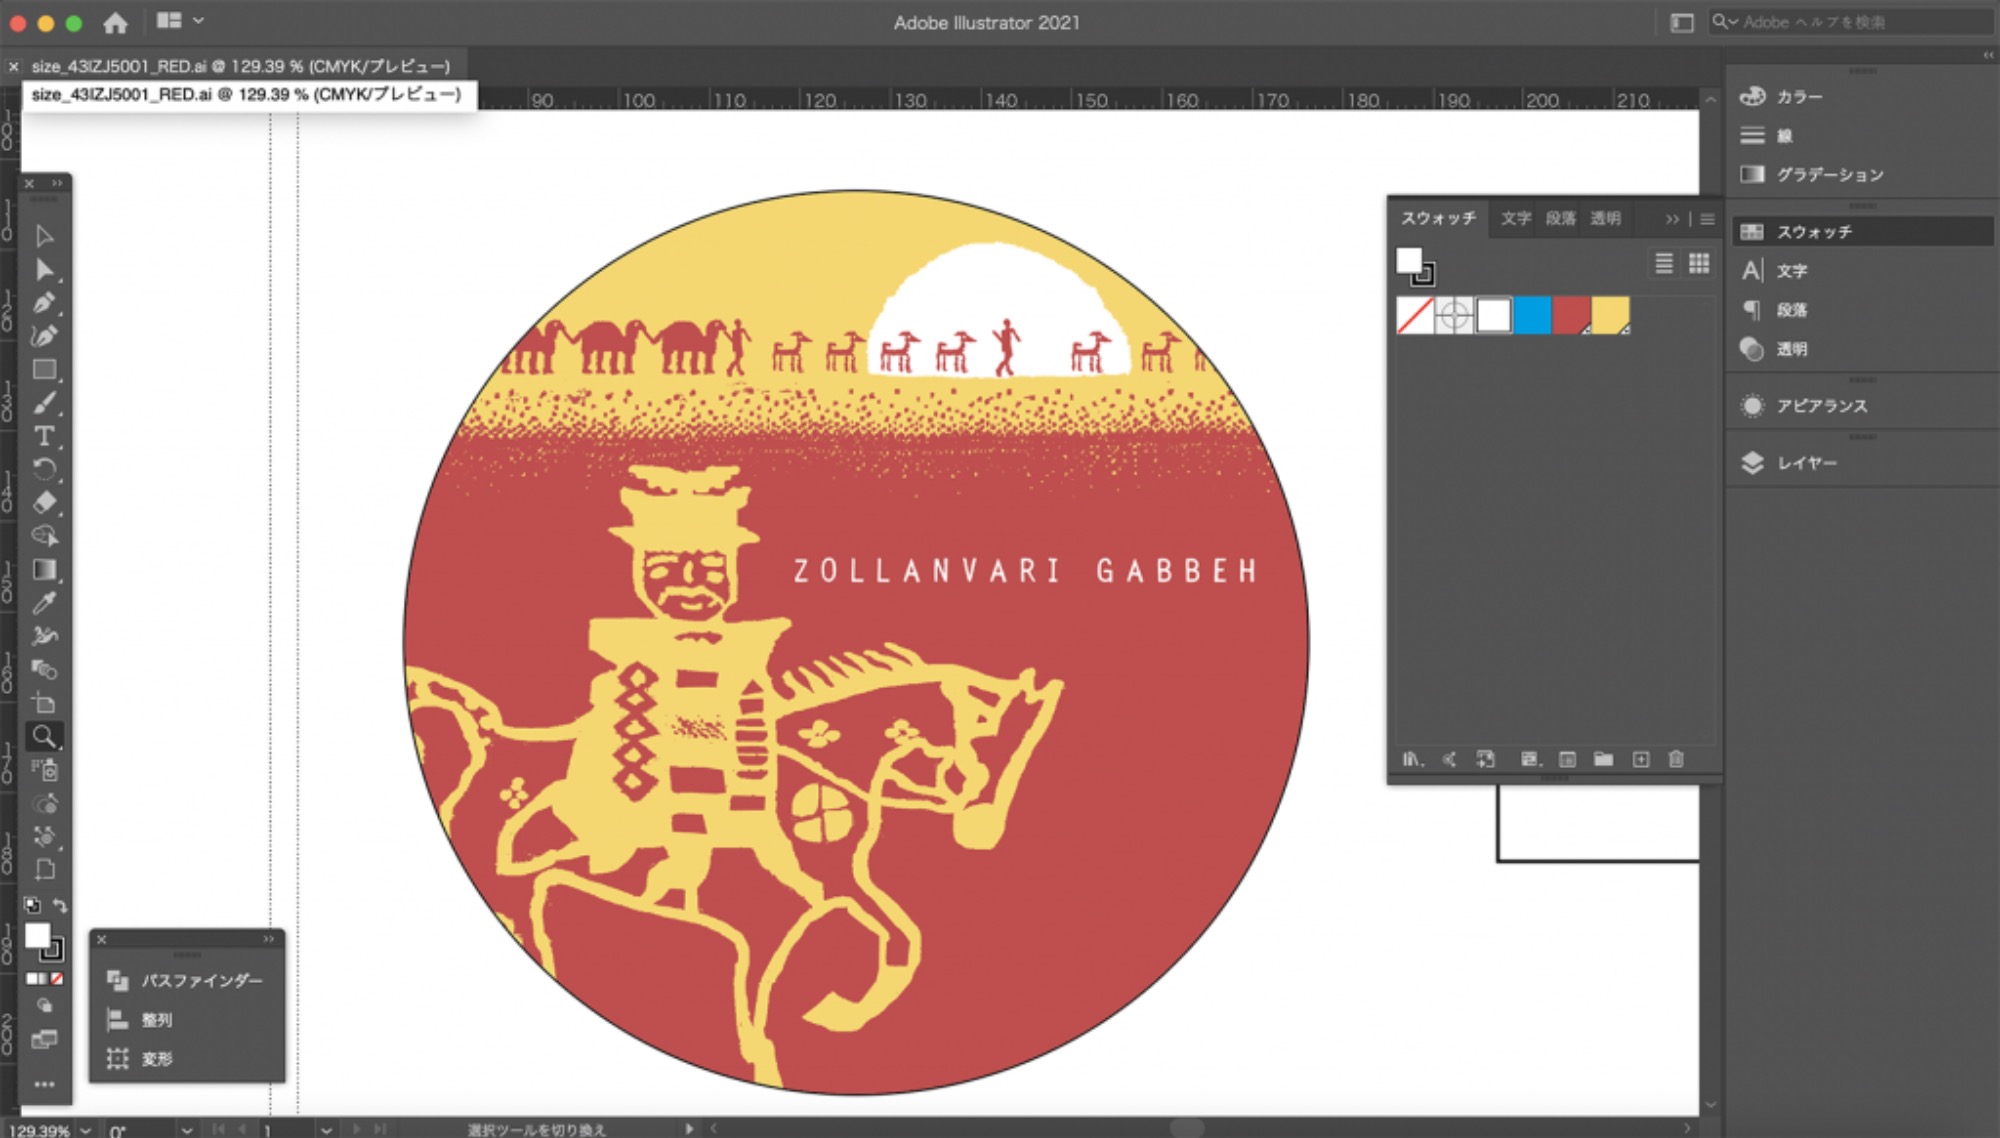Open the arrange documents dropdown
Image resolution: width=2000 pixels, height=1138 pixels.
[180, 21]
